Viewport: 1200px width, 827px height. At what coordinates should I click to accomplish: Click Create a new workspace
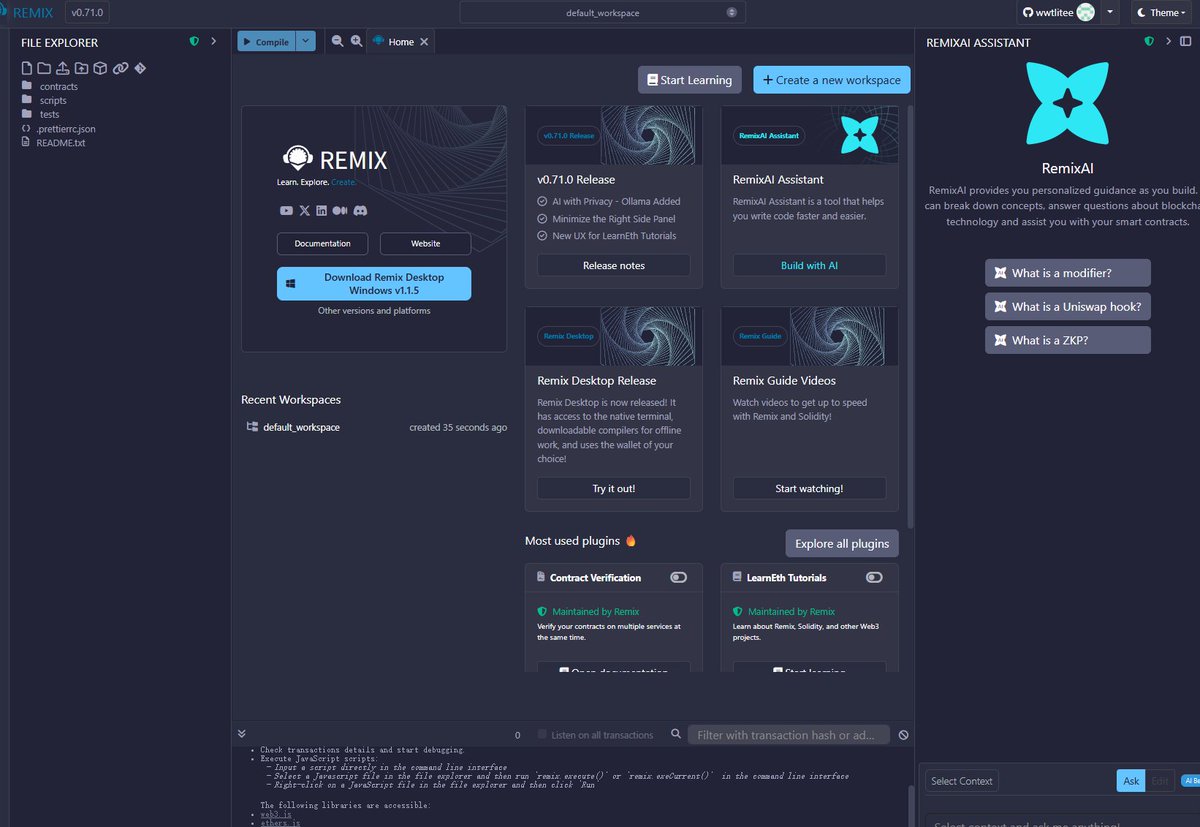pos(832,80)
